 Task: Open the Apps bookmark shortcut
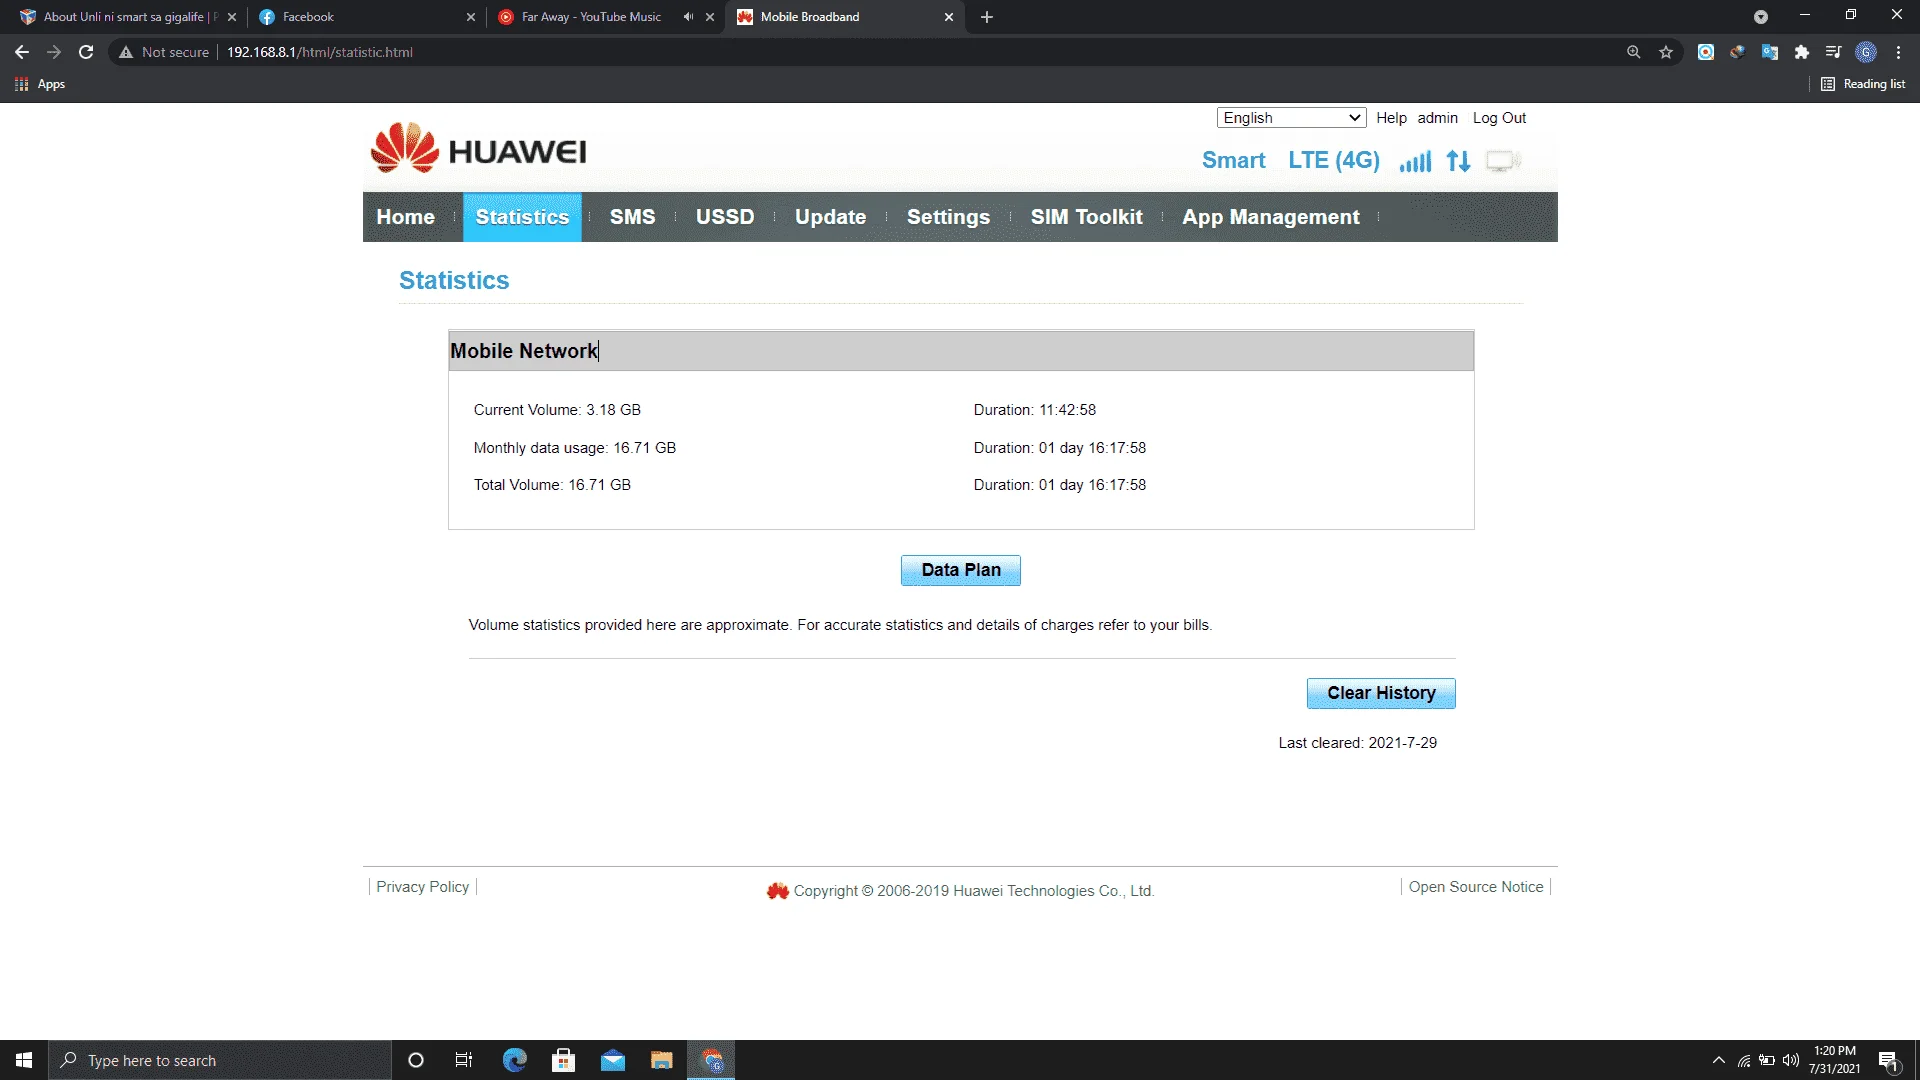(x=40, y=84)
